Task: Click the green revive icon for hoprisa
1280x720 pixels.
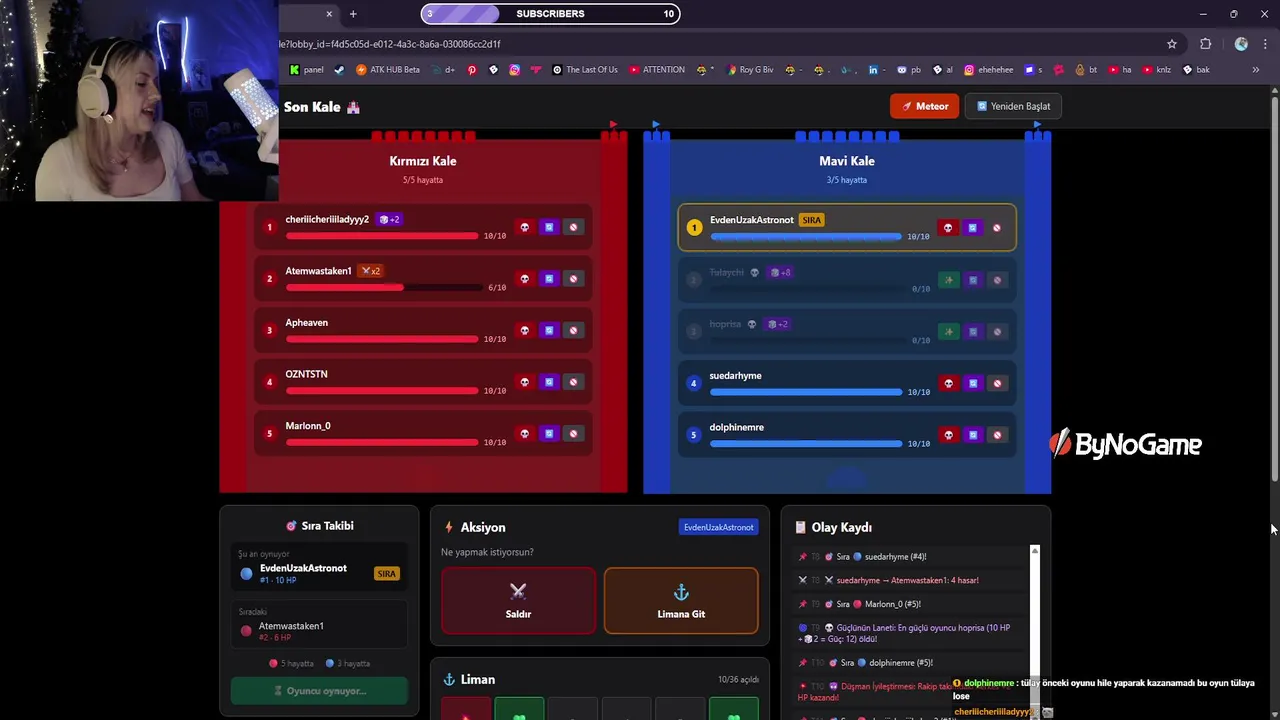Action: click(948, 332)
